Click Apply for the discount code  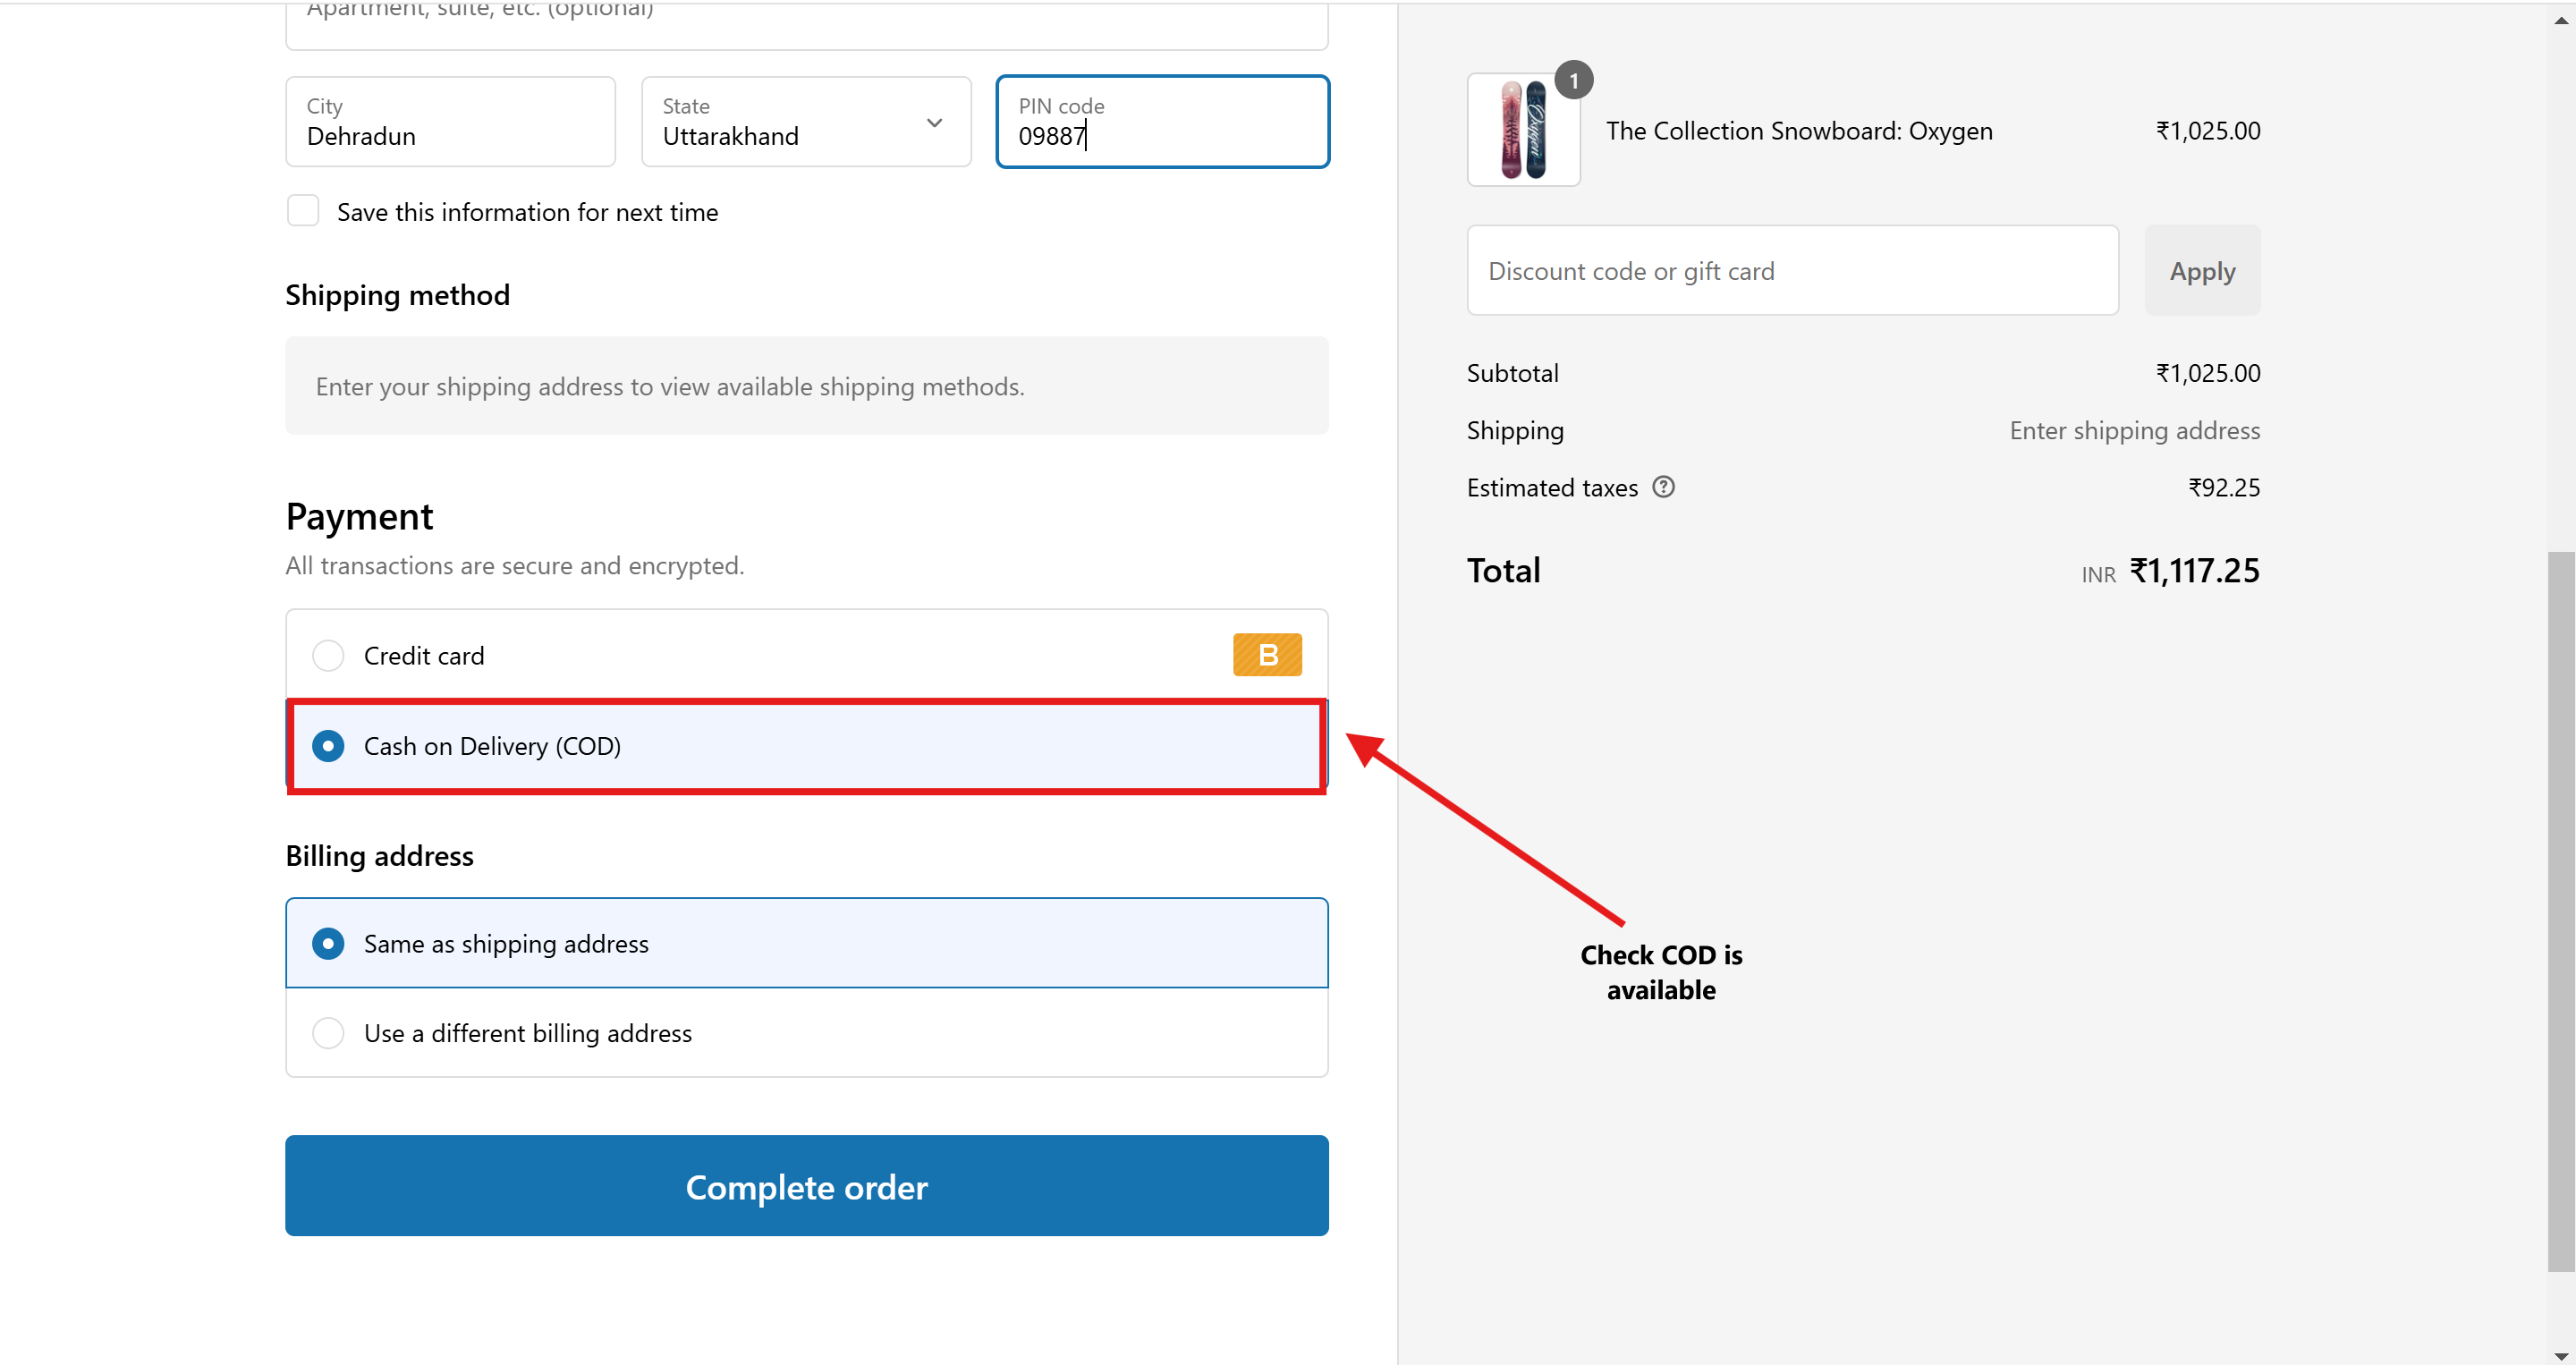2202,271
